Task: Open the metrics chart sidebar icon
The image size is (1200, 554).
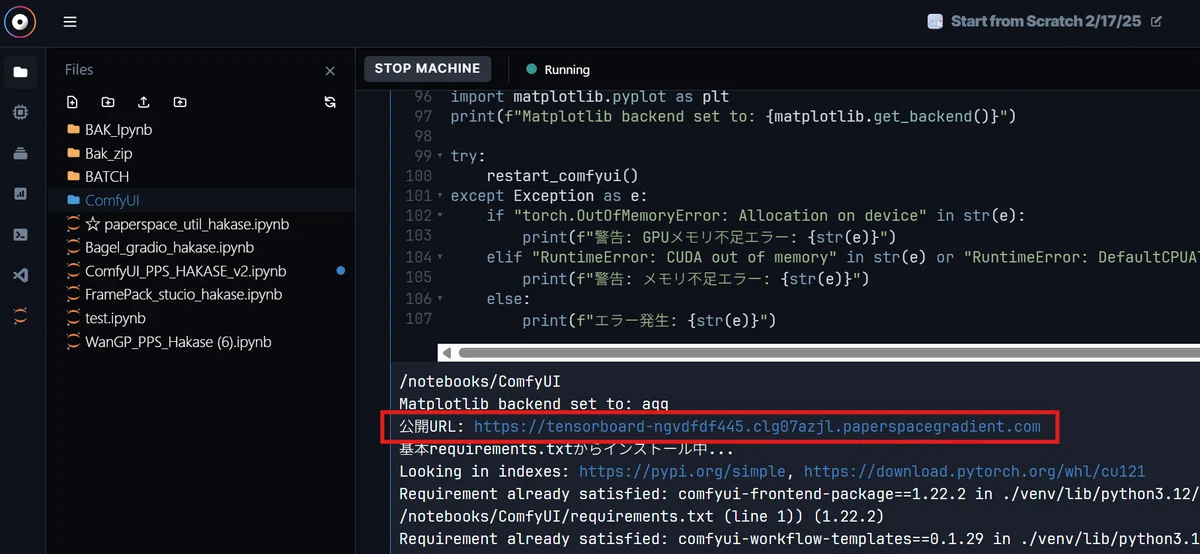Action: (21, 194)
